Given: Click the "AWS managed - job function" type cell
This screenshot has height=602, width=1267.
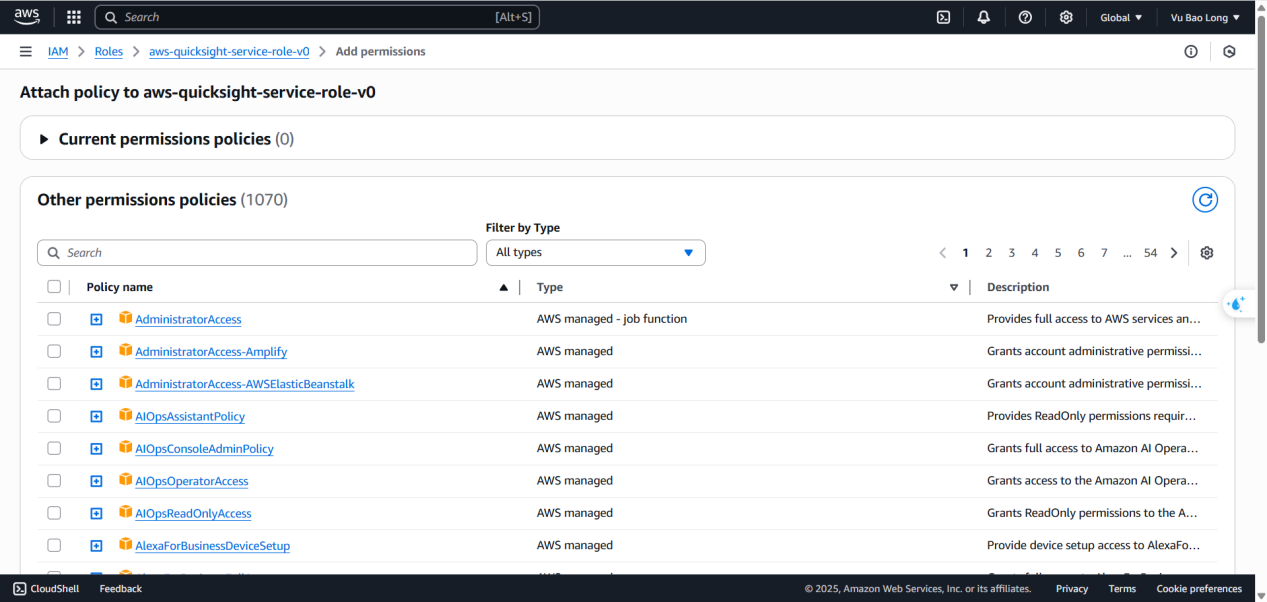Looking at the screenshot, I should point(612,319).
